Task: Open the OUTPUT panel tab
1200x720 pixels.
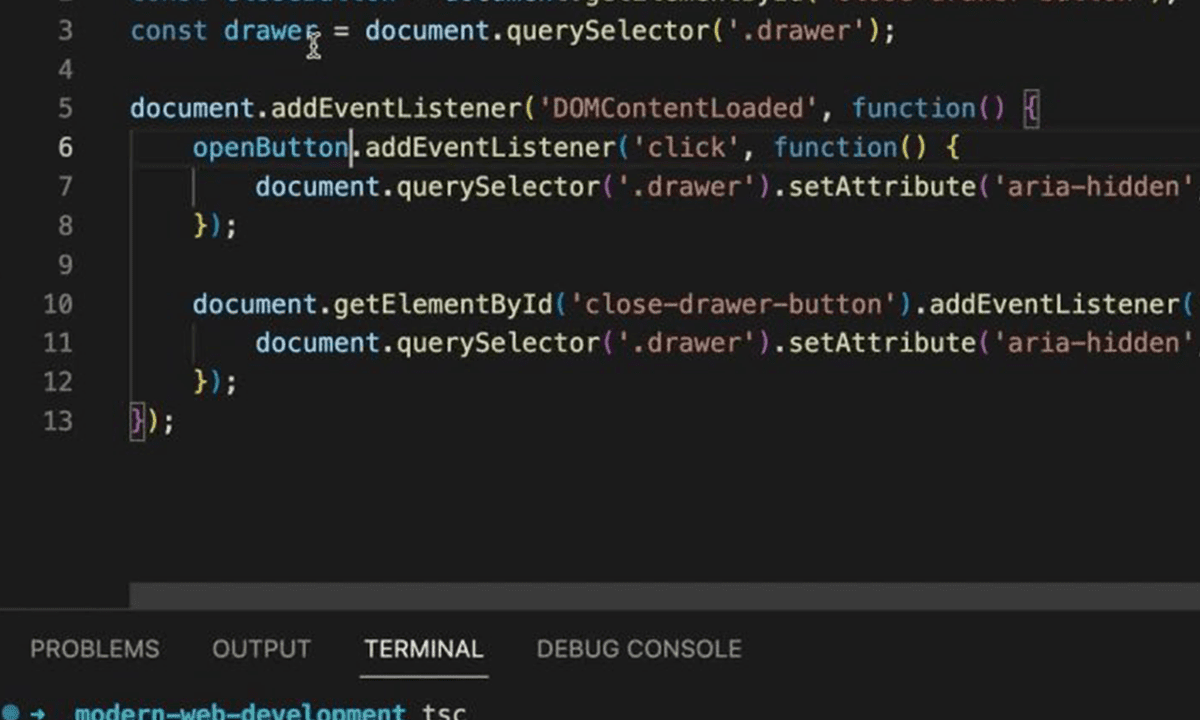Action: coord(261,649)
